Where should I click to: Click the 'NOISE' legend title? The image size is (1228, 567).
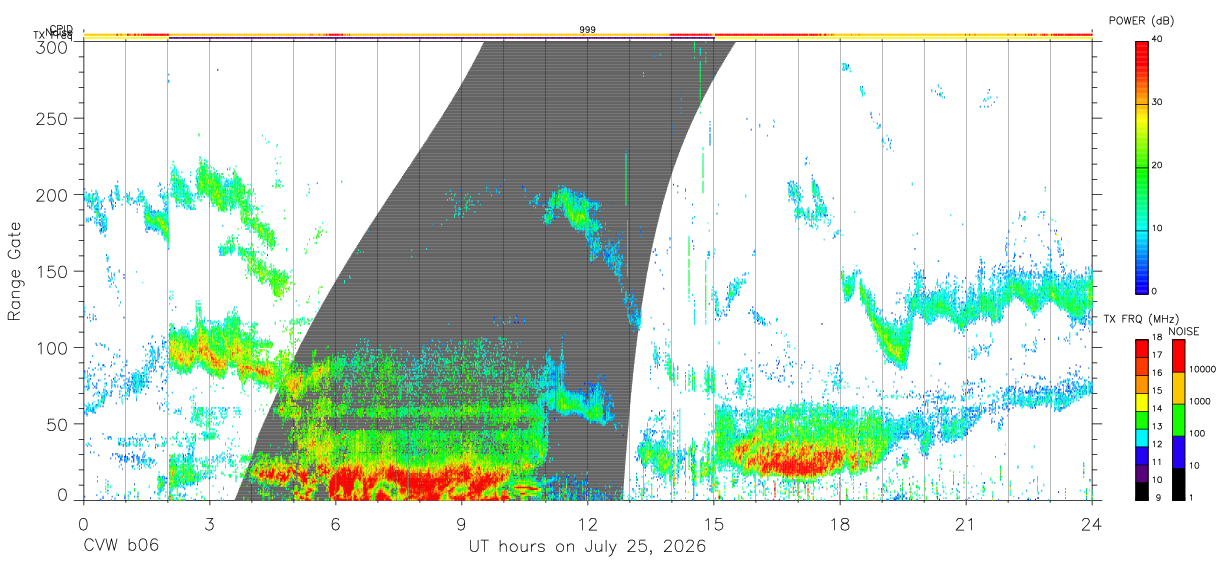[1183, 331]
